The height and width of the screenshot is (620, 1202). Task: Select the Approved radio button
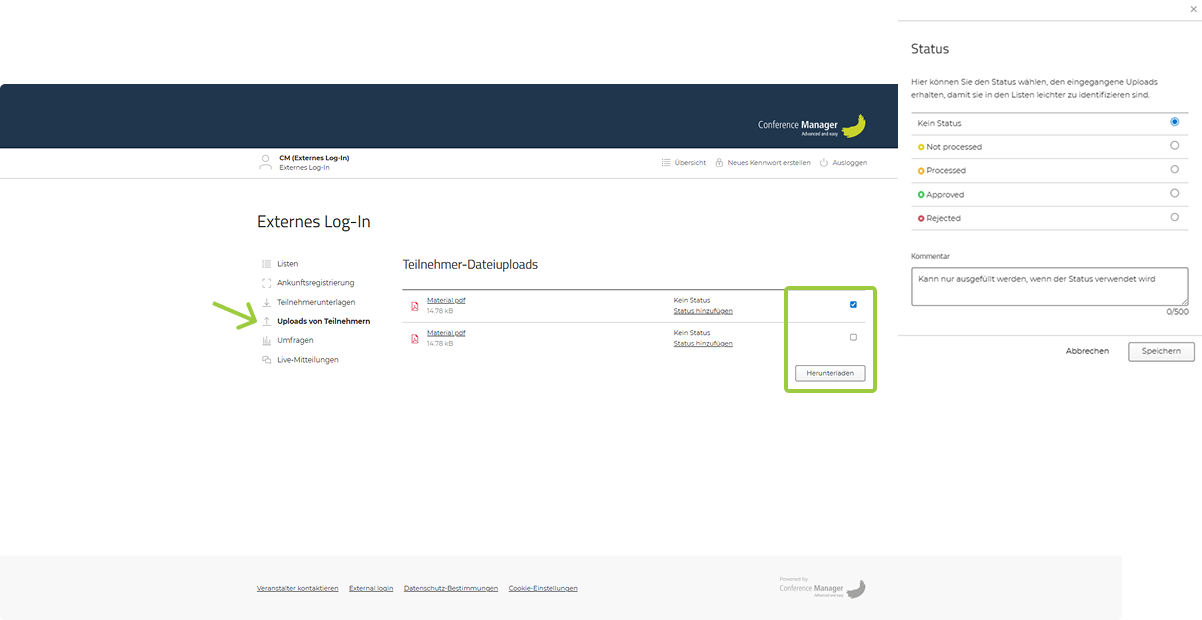coord(1174,193)
